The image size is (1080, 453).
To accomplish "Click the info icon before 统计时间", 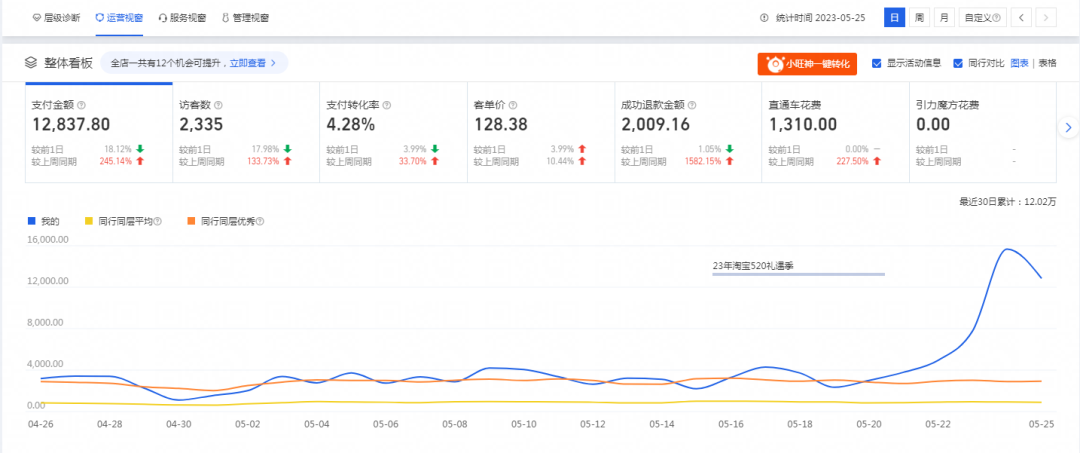I will pos(765,18).
